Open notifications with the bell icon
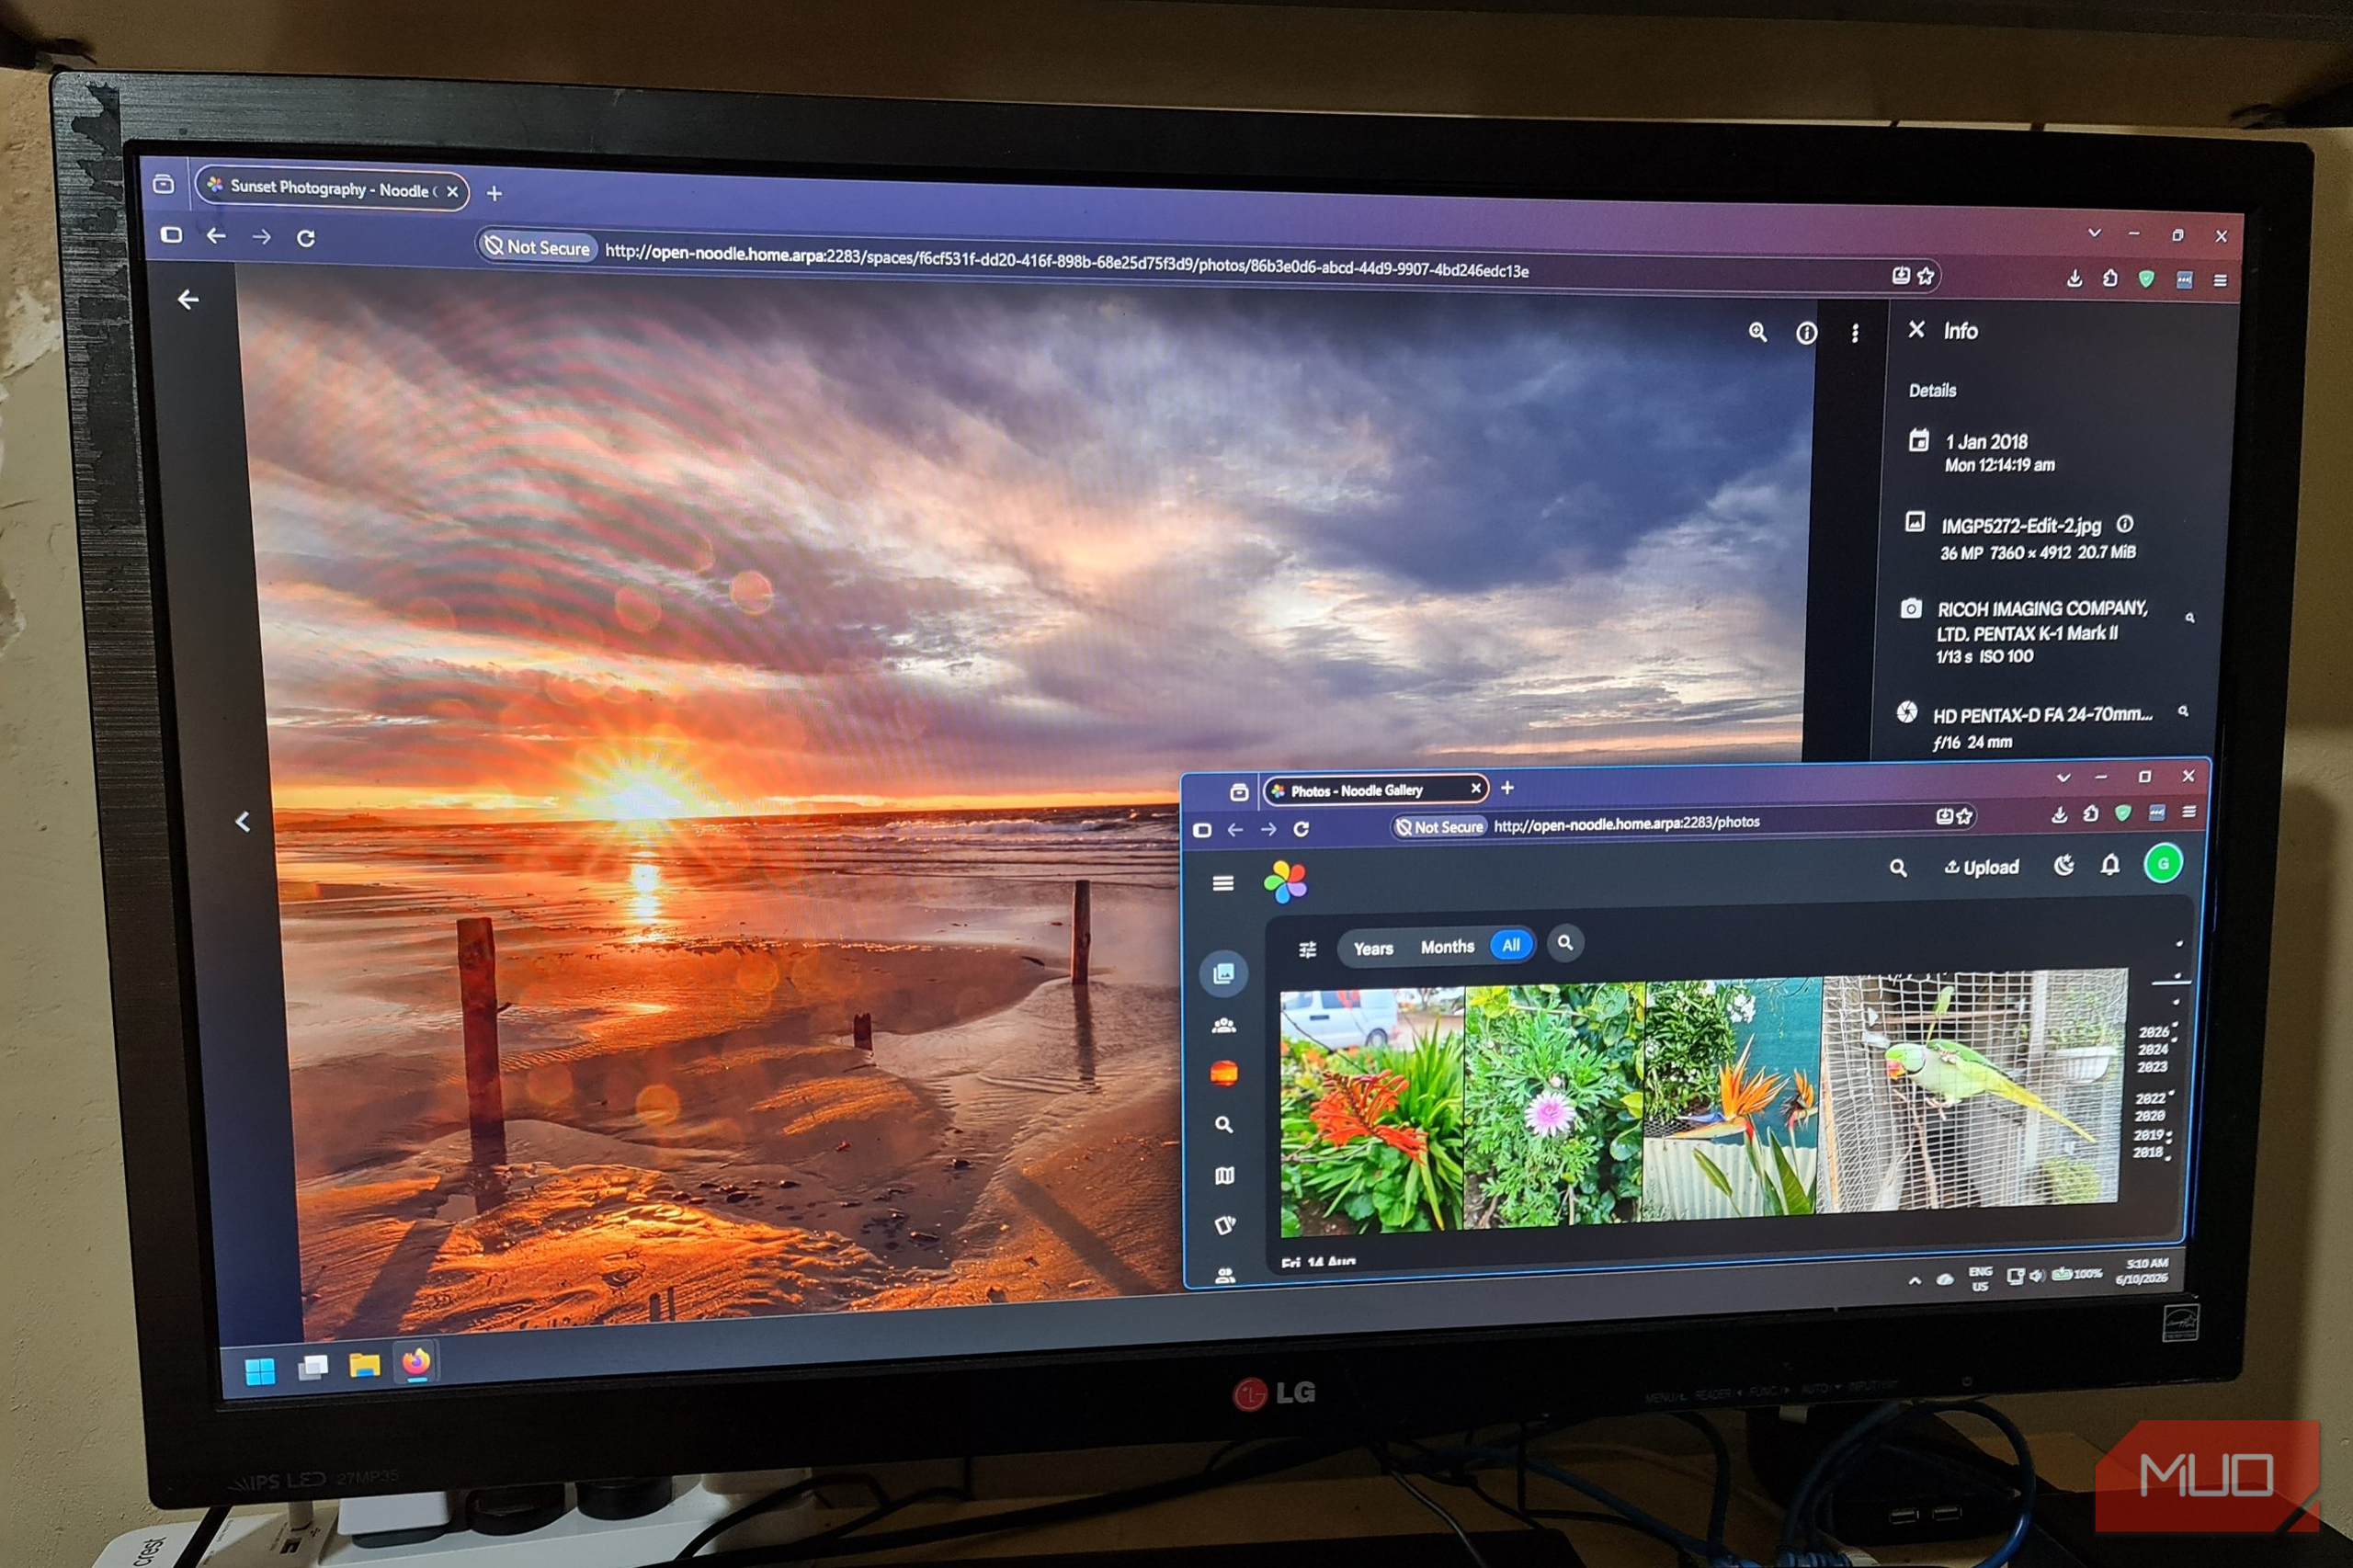This screenshot has height=1568, width=2353. tap(2110, 865)
